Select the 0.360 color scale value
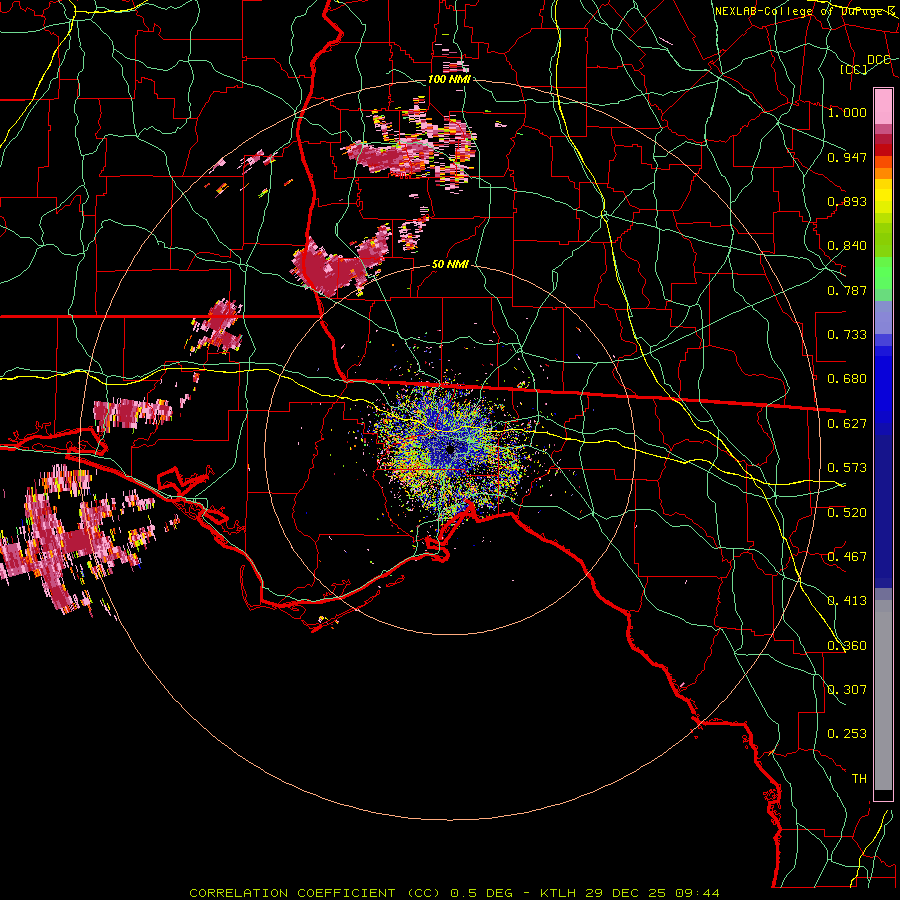 (x=847, y=646)
